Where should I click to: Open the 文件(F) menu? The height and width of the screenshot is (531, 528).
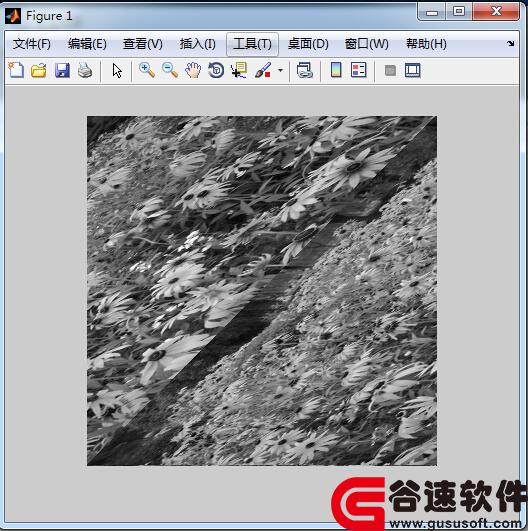(x=31, y=44)
